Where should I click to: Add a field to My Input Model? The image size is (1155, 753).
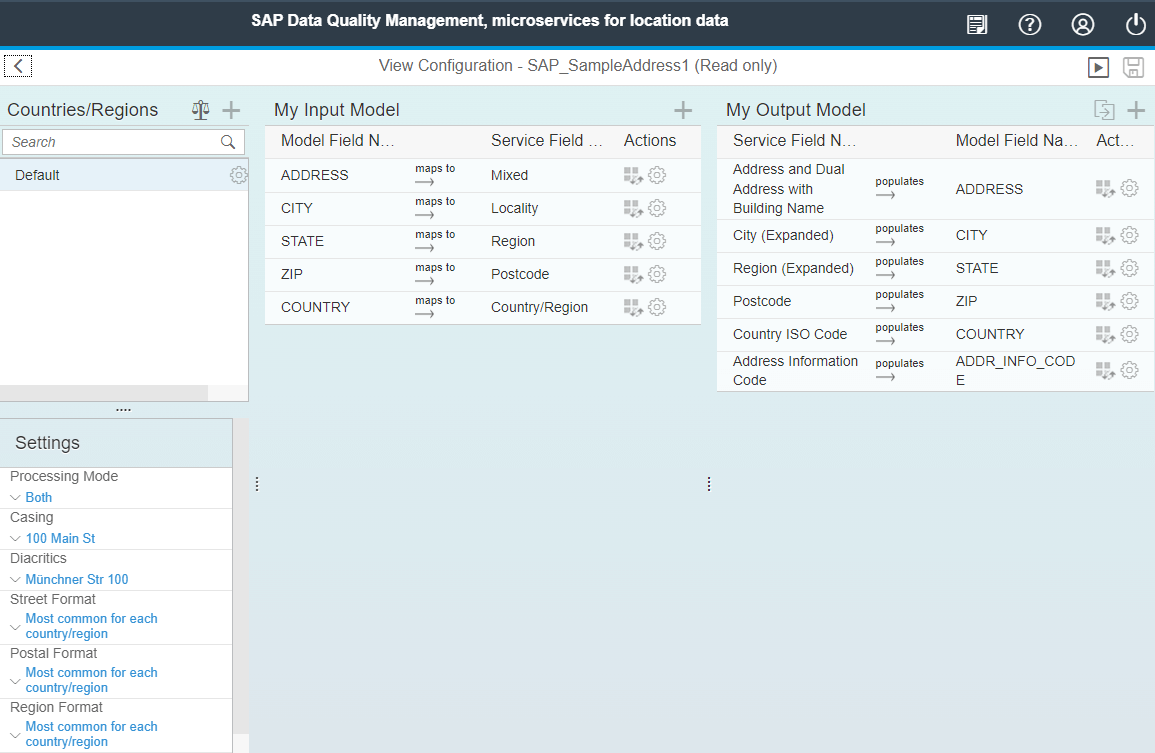click(683, 110)
